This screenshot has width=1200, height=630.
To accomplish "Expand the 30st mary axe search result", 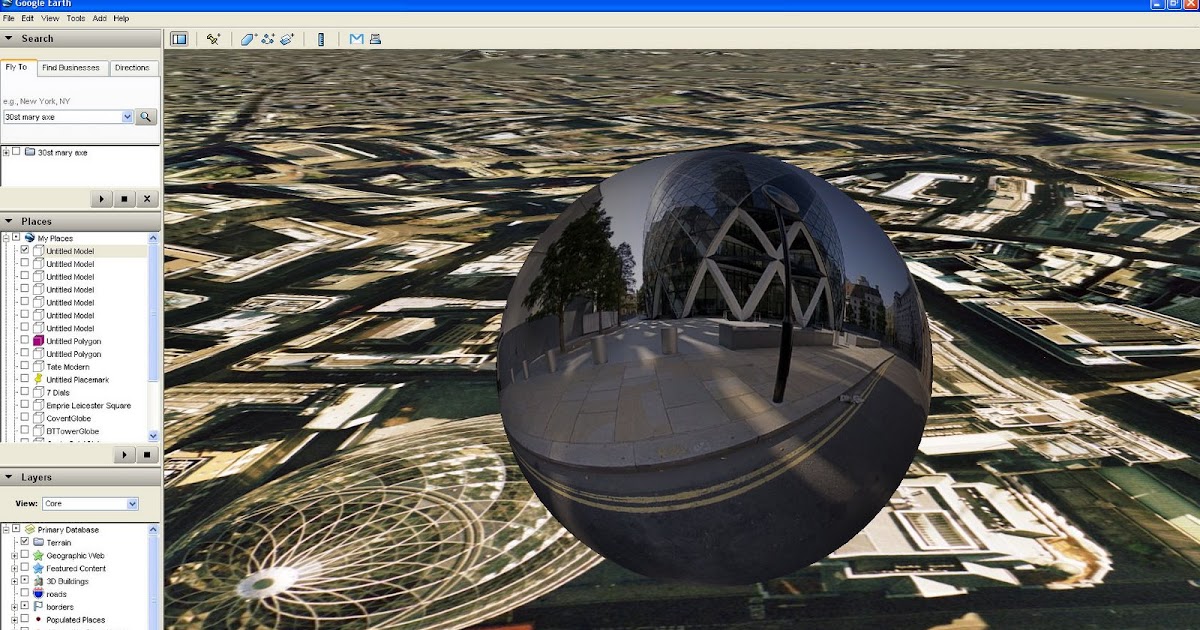I will click(6, 152).
